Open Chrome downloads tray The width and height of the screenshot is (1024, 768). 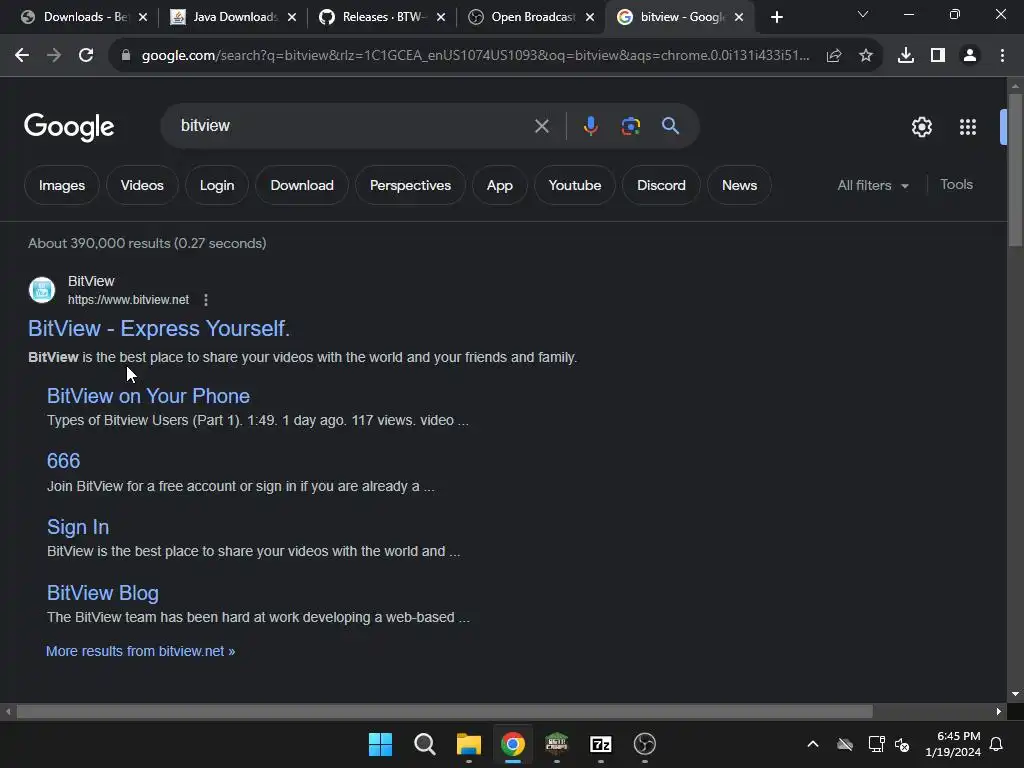[905, 56]
